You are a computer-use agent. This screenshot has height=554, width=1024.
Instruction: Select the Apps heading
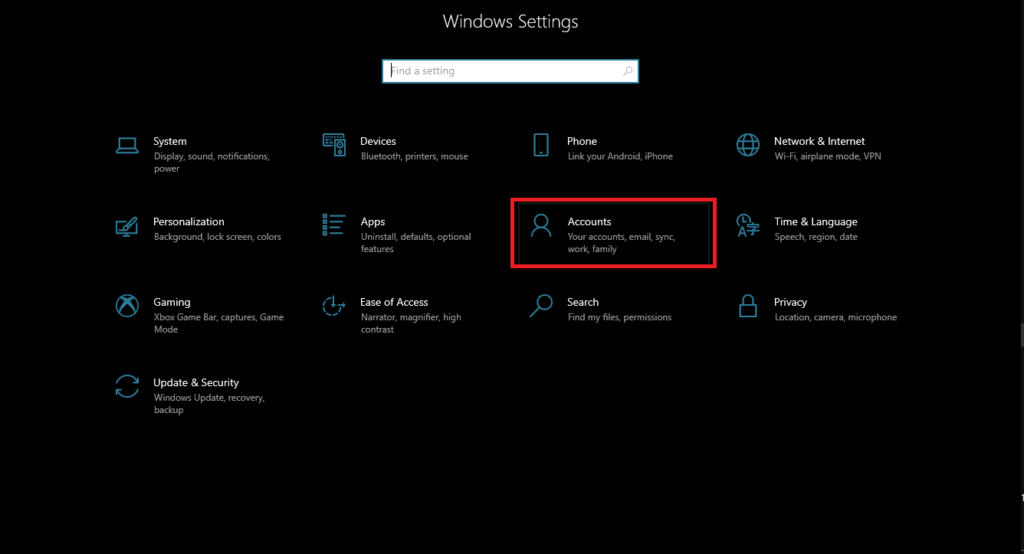point(373,221)
